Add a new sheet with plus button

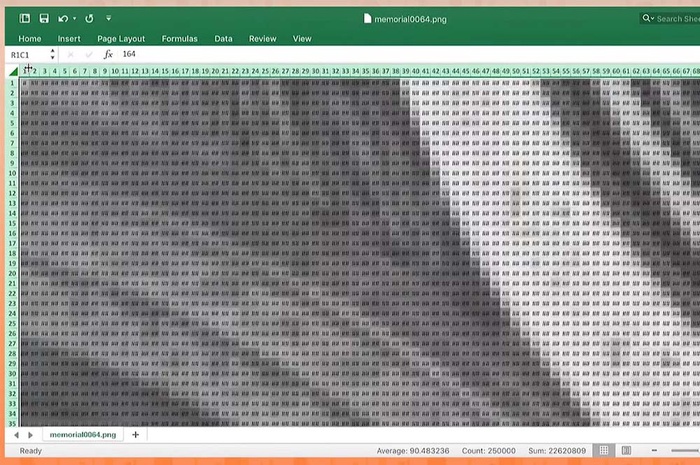[x=136, y=434]
